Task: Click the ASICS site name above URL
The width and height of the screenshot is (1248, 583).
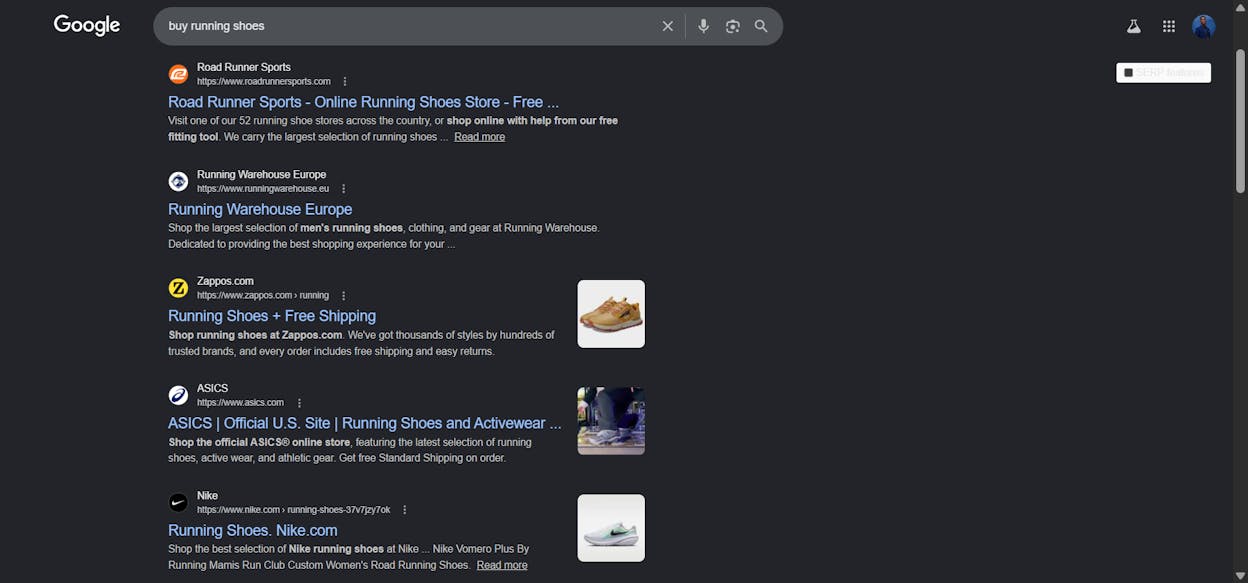Action: [212, 388]
